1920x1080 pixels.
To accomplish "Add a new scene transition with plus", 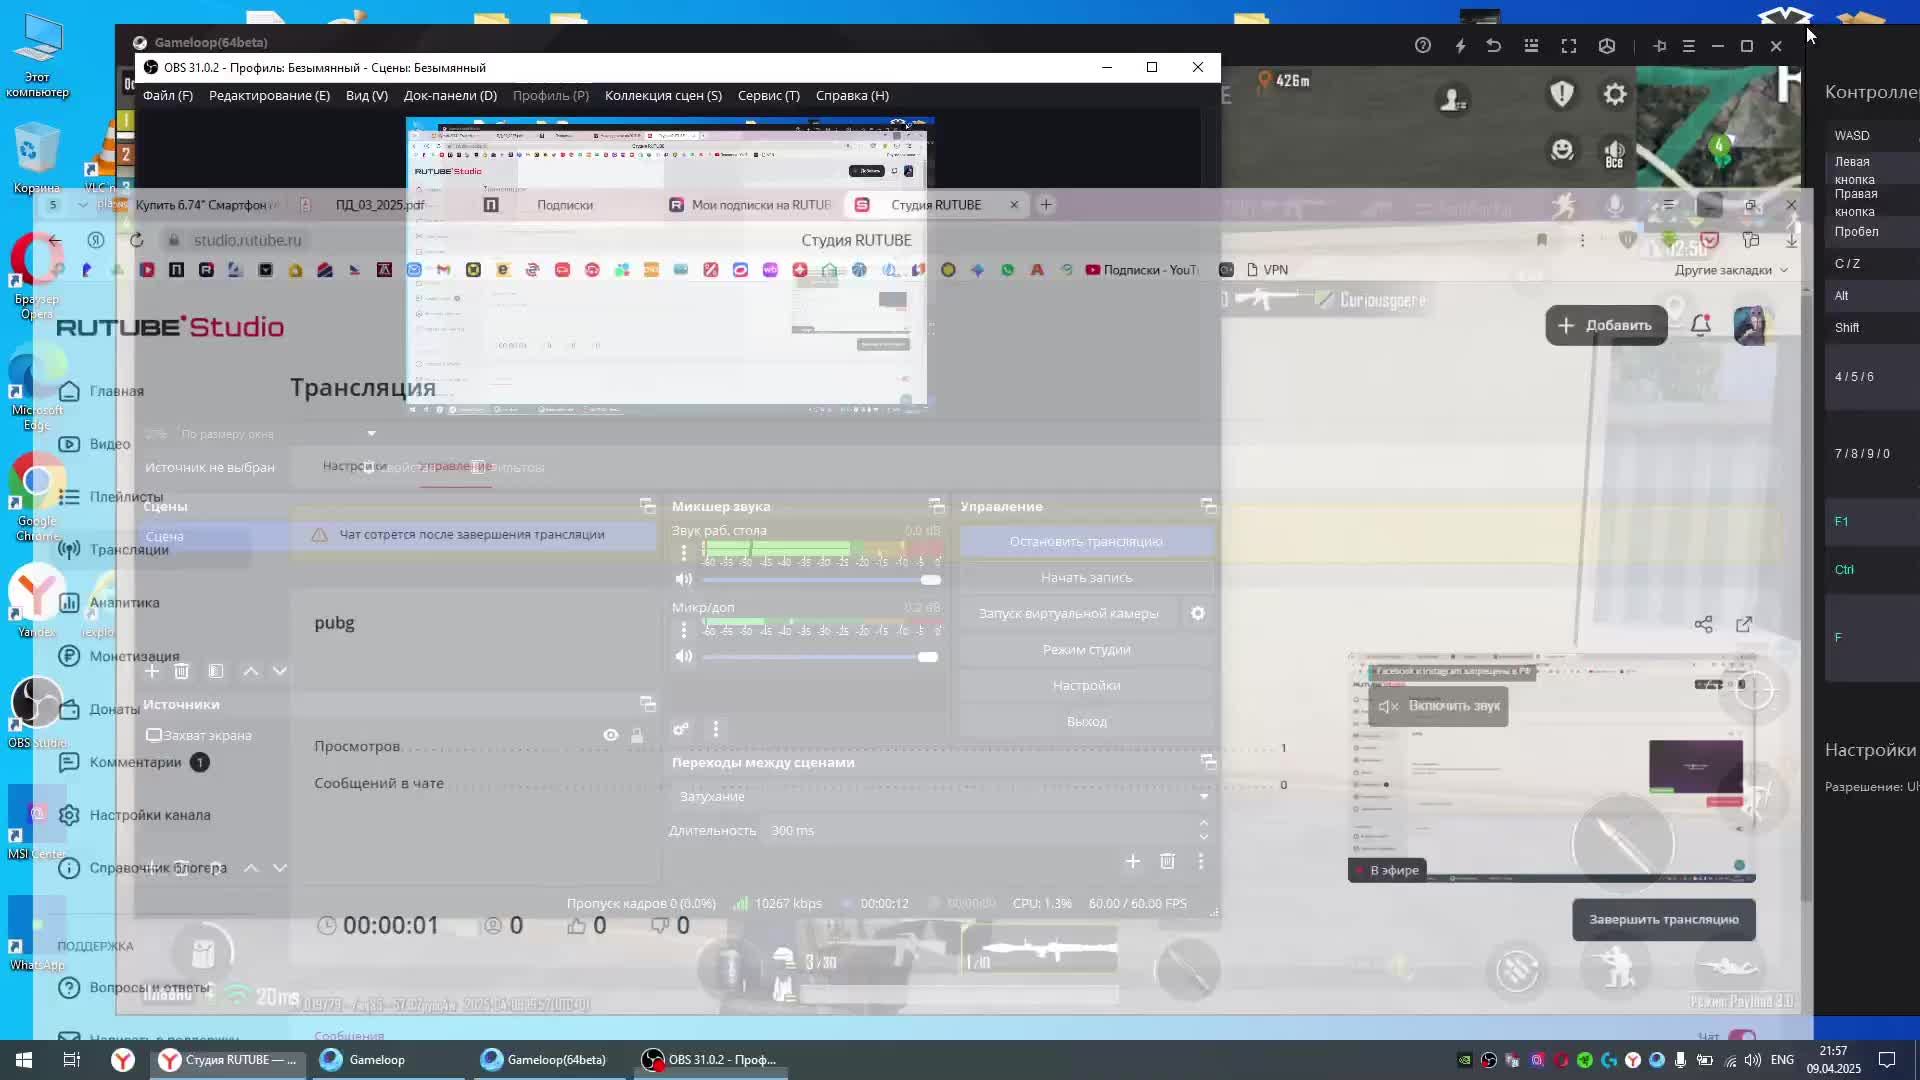I will pos(1132,861).
